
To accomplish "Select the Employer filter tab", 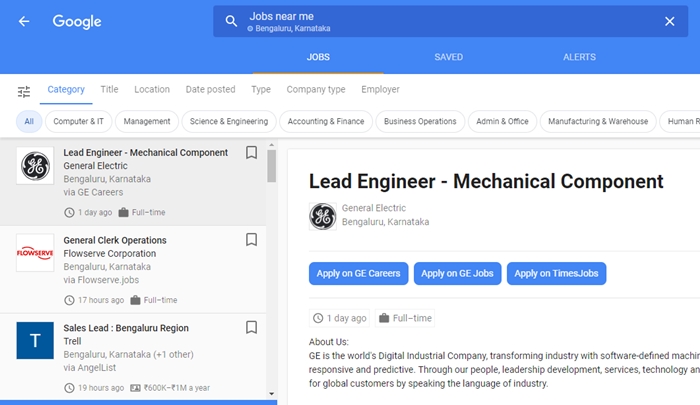I will point(380,89).
